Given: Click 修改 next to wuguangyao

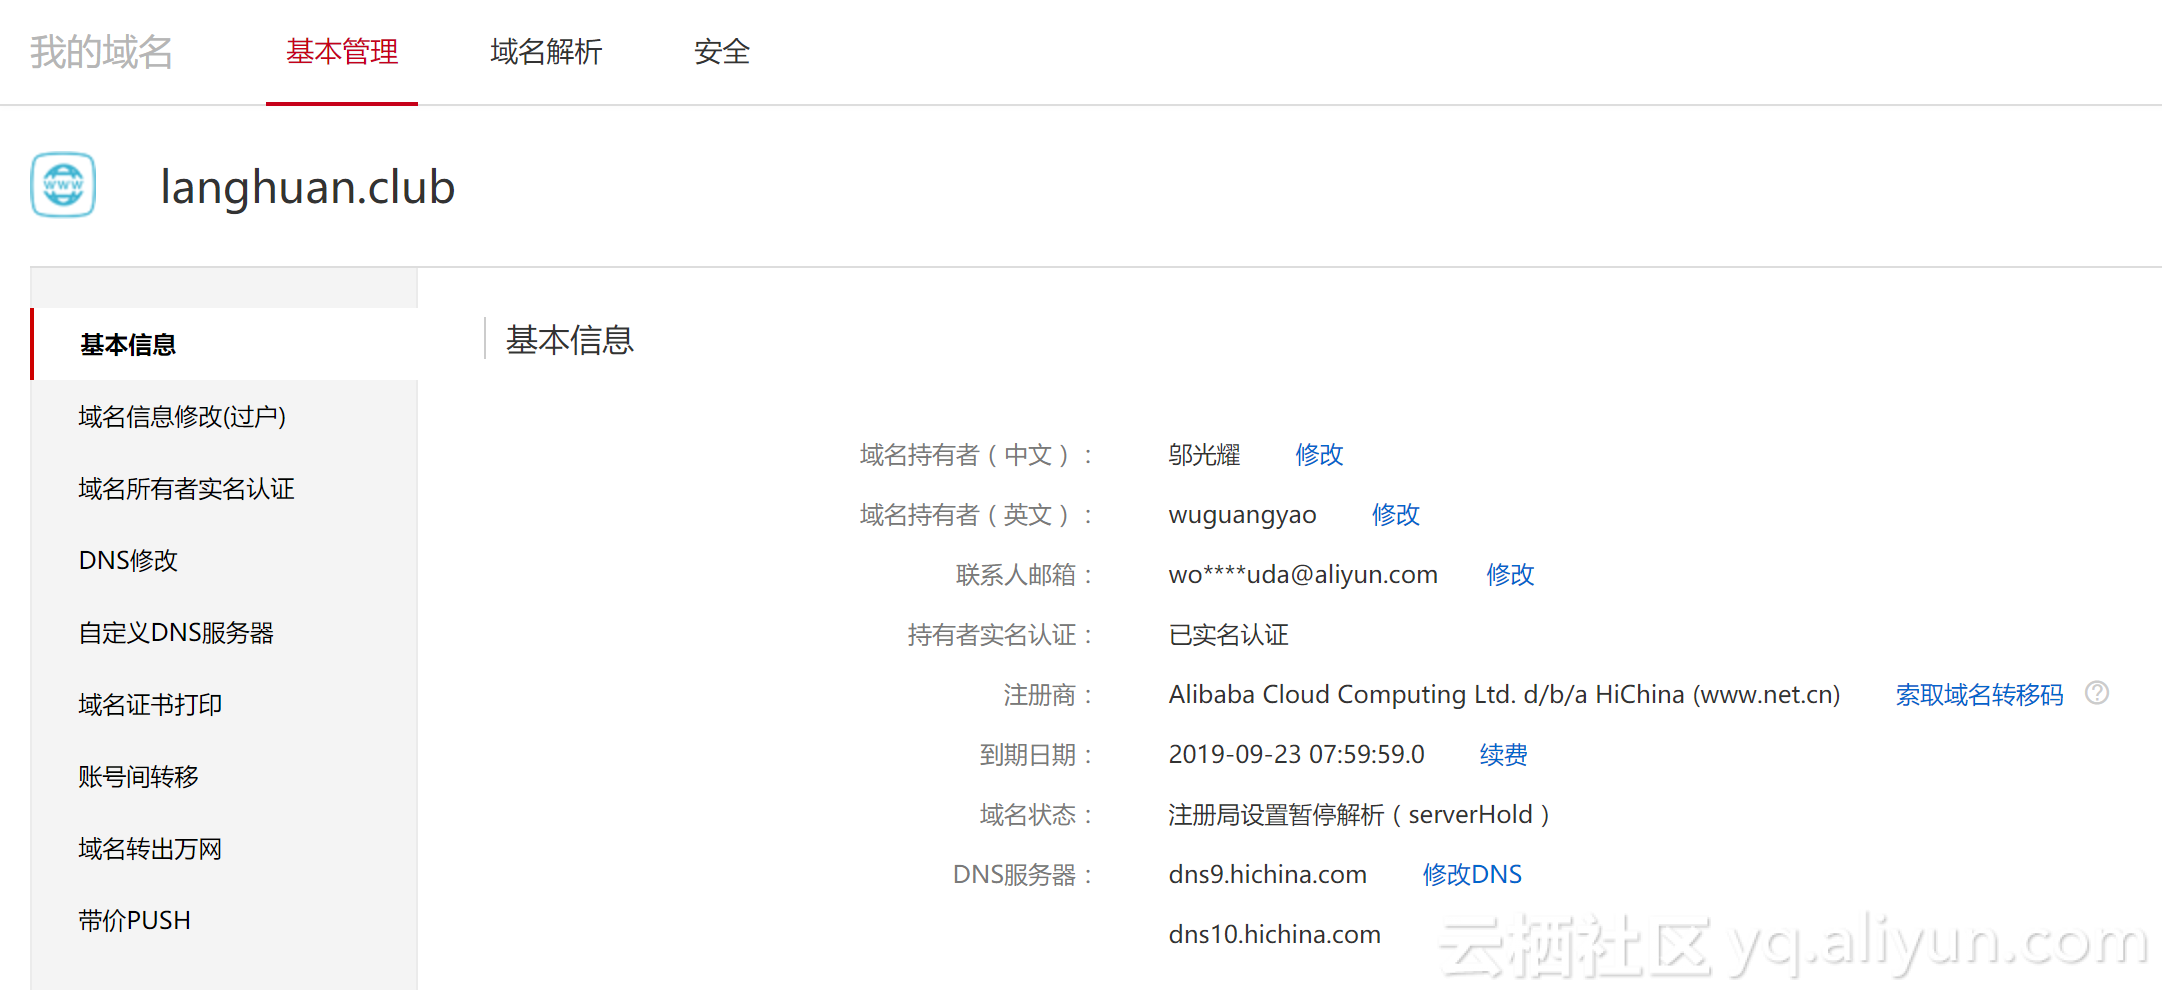Looking at the screenshot, I should click(x=1395, y=515).
